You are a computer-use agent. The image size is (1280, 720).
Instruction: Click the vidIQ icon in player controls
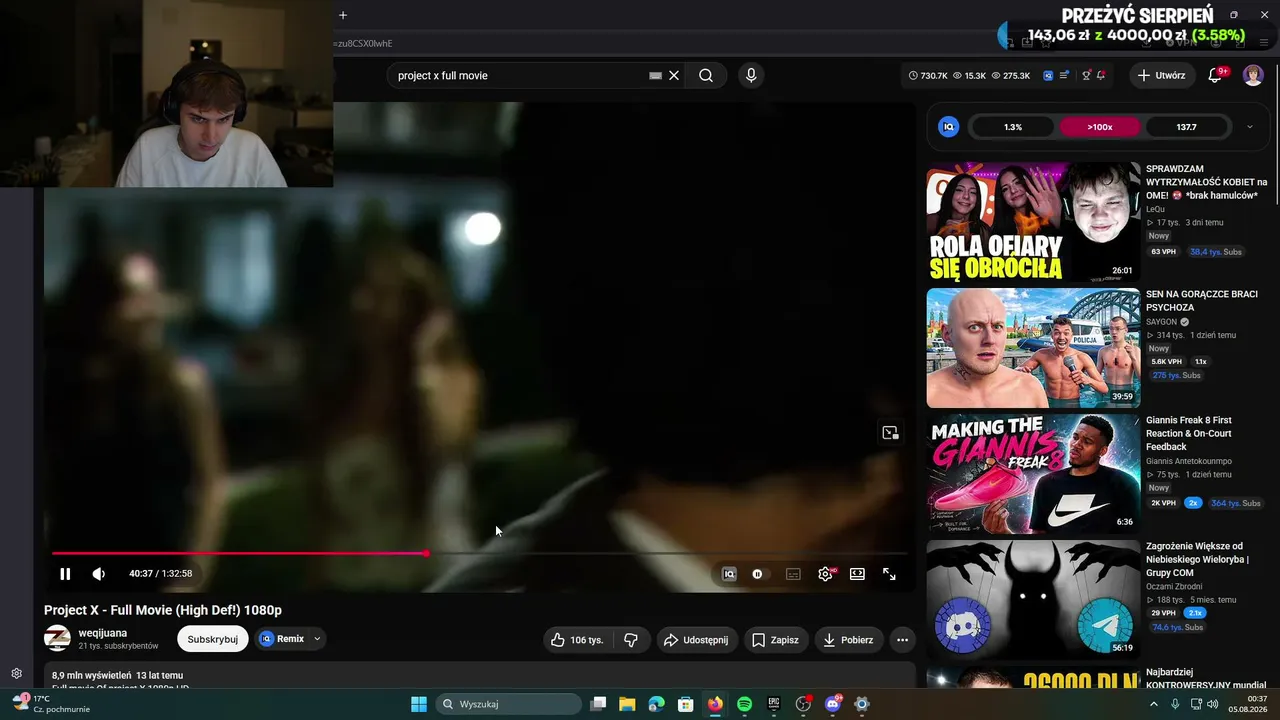click(729, 574)
